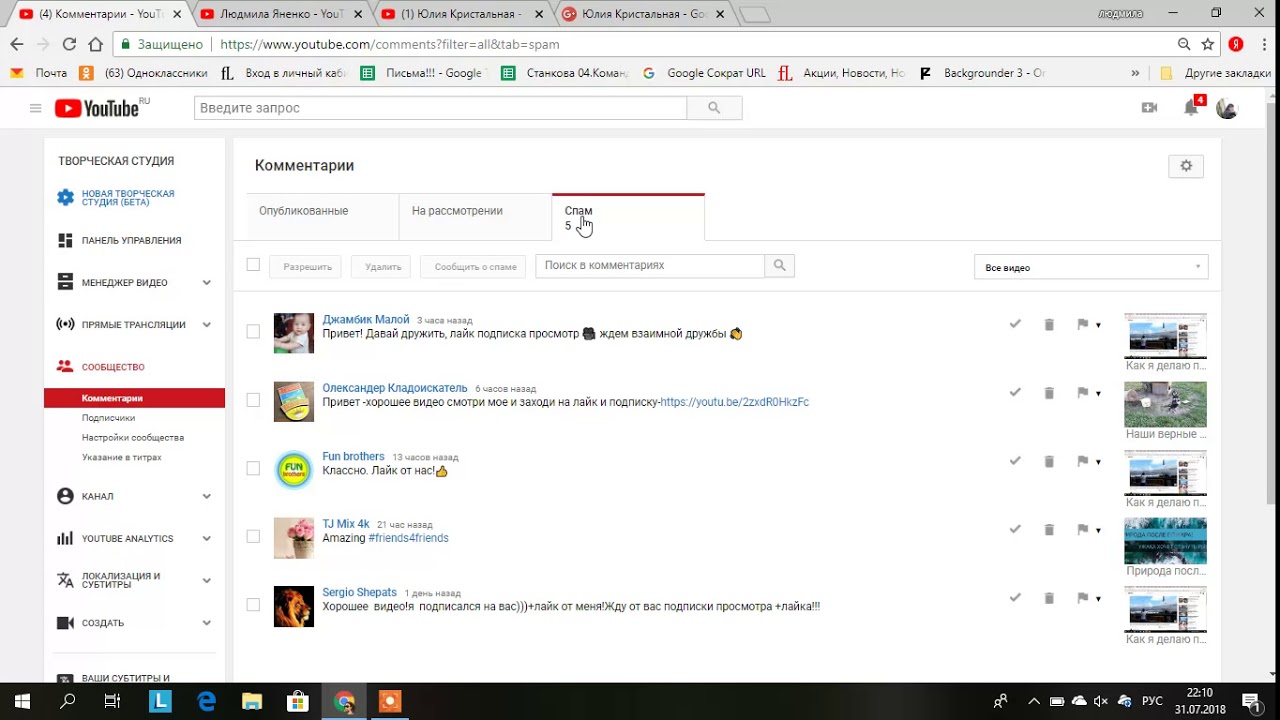Tick the checkbox for Sergio Shepats comment
The width and height of the screenshot is (1280, 720).
click(253, 605)
